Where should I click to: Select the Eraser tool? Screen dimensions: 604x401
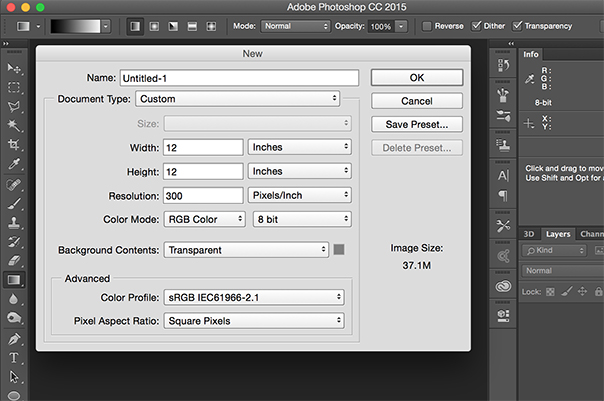[14, 261]
